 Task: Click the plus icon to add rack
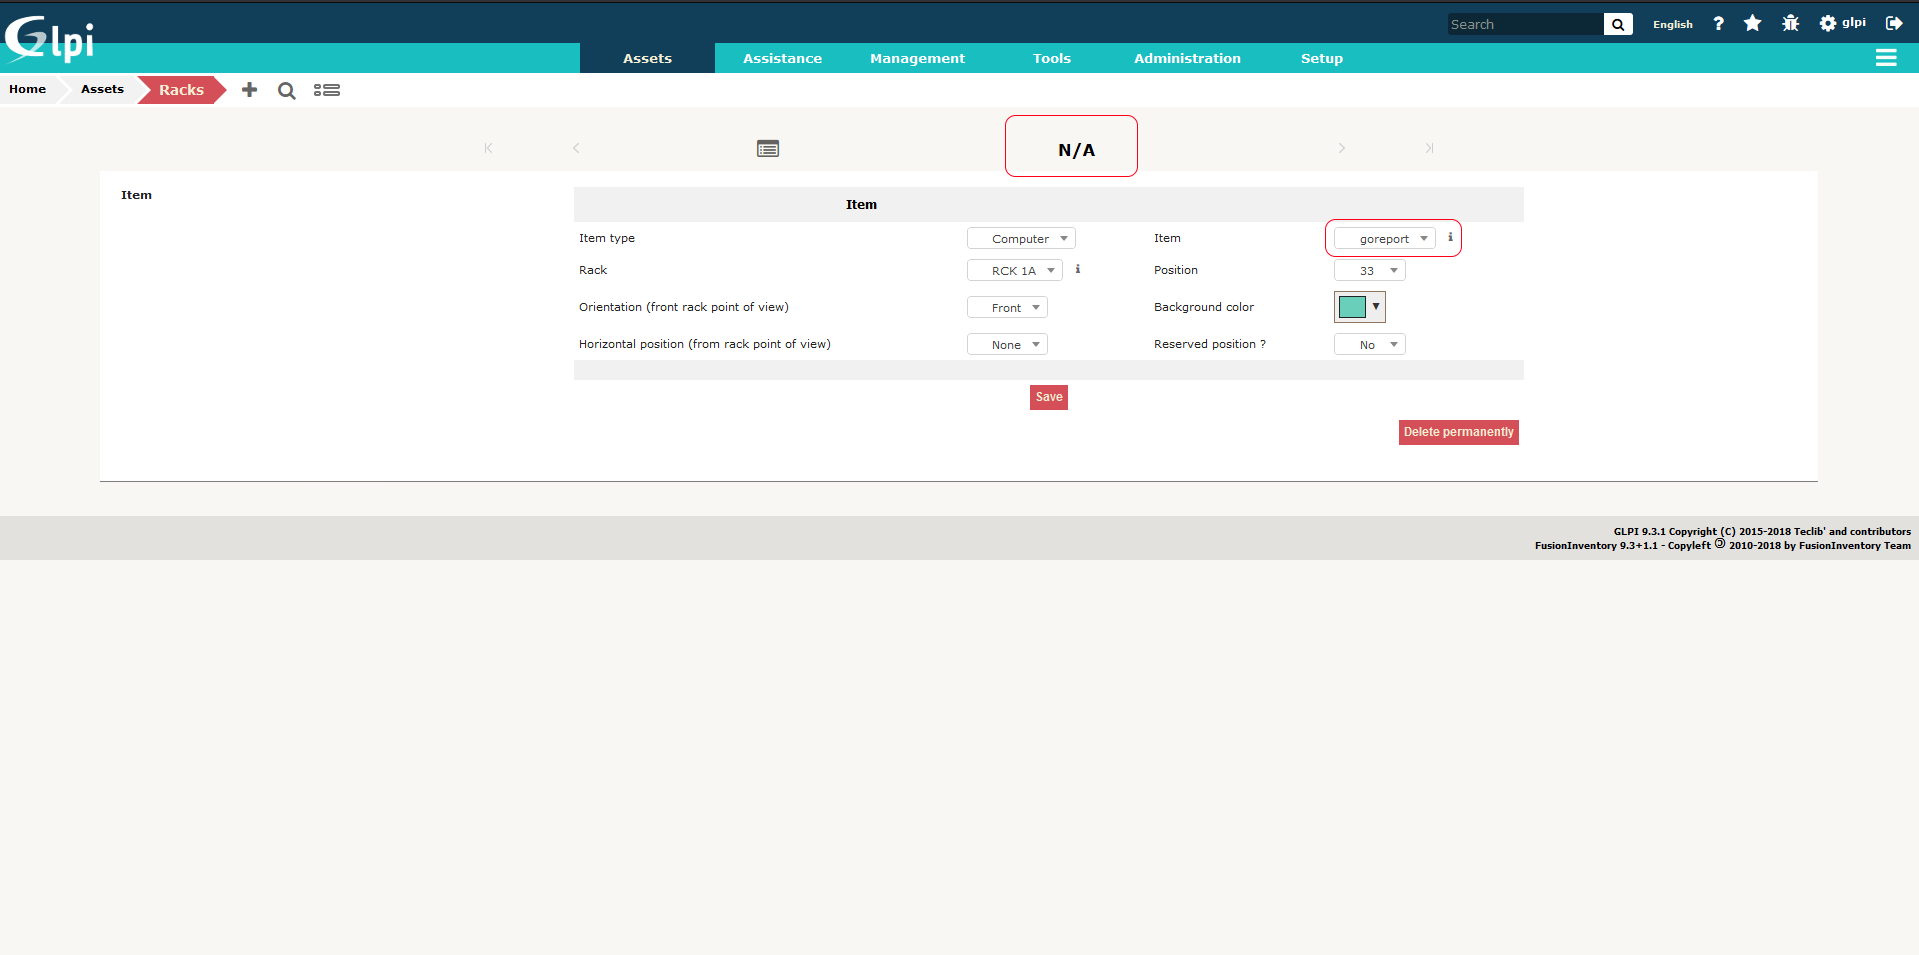click(249, 90)
